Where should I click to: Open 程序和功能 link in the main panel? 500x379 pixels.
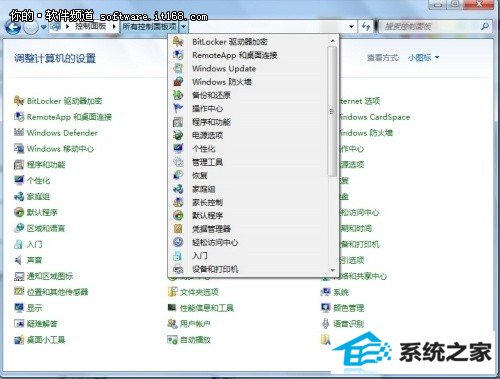coord(46,164)
